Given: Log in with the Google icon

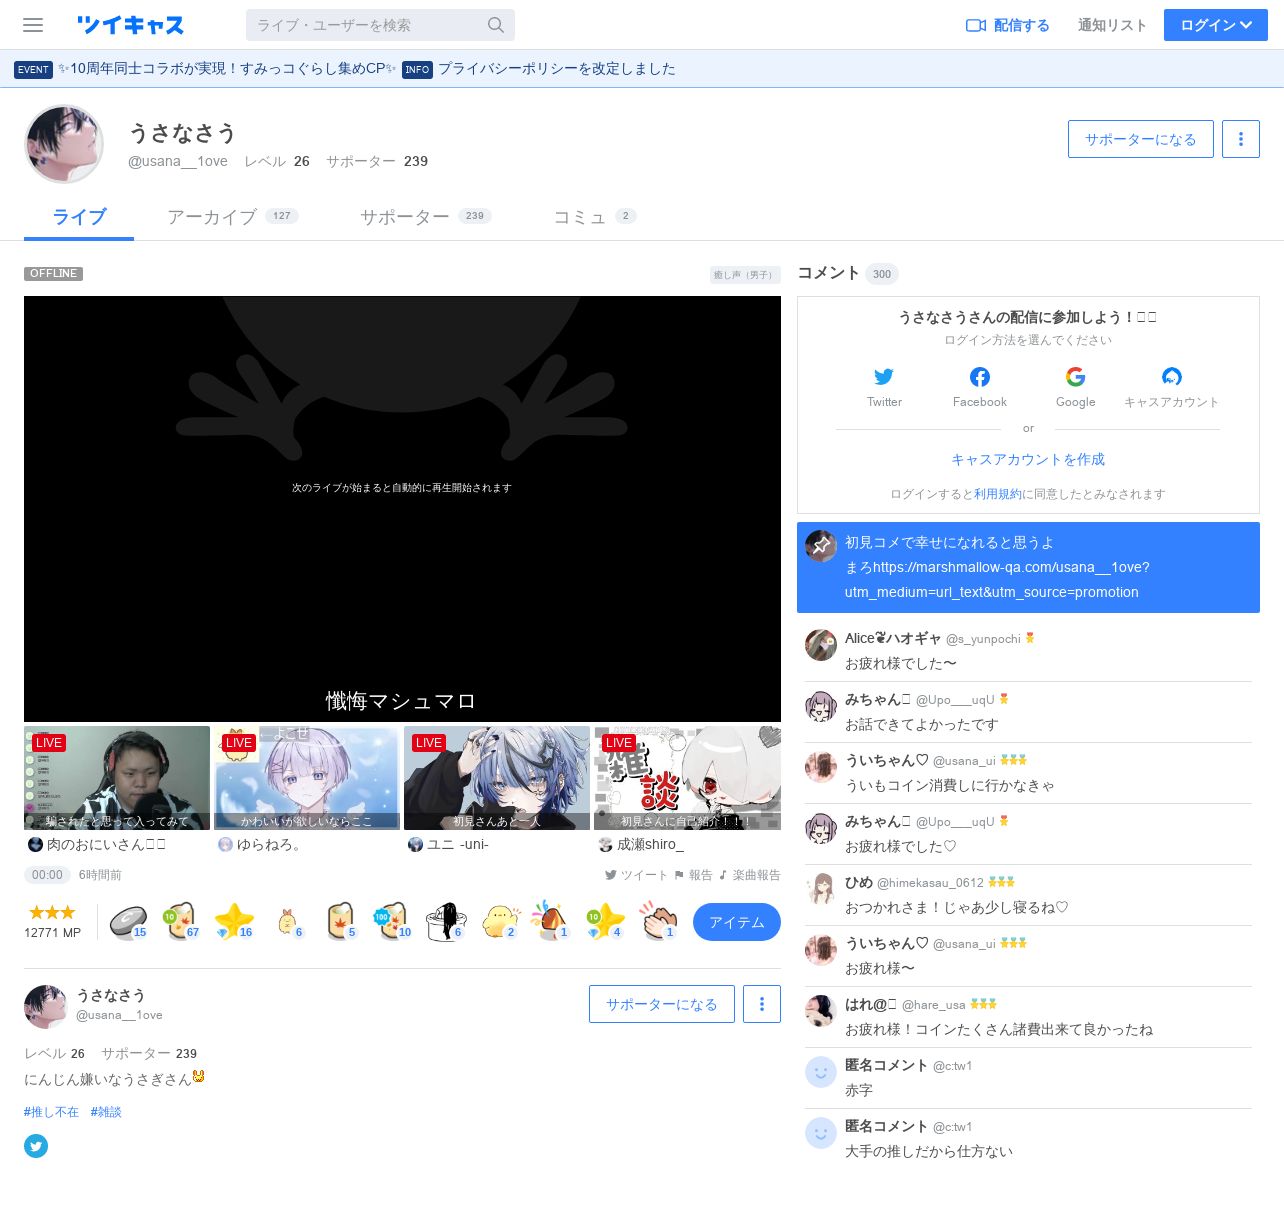Looking at the screenshot, I should pos(1076,377).
